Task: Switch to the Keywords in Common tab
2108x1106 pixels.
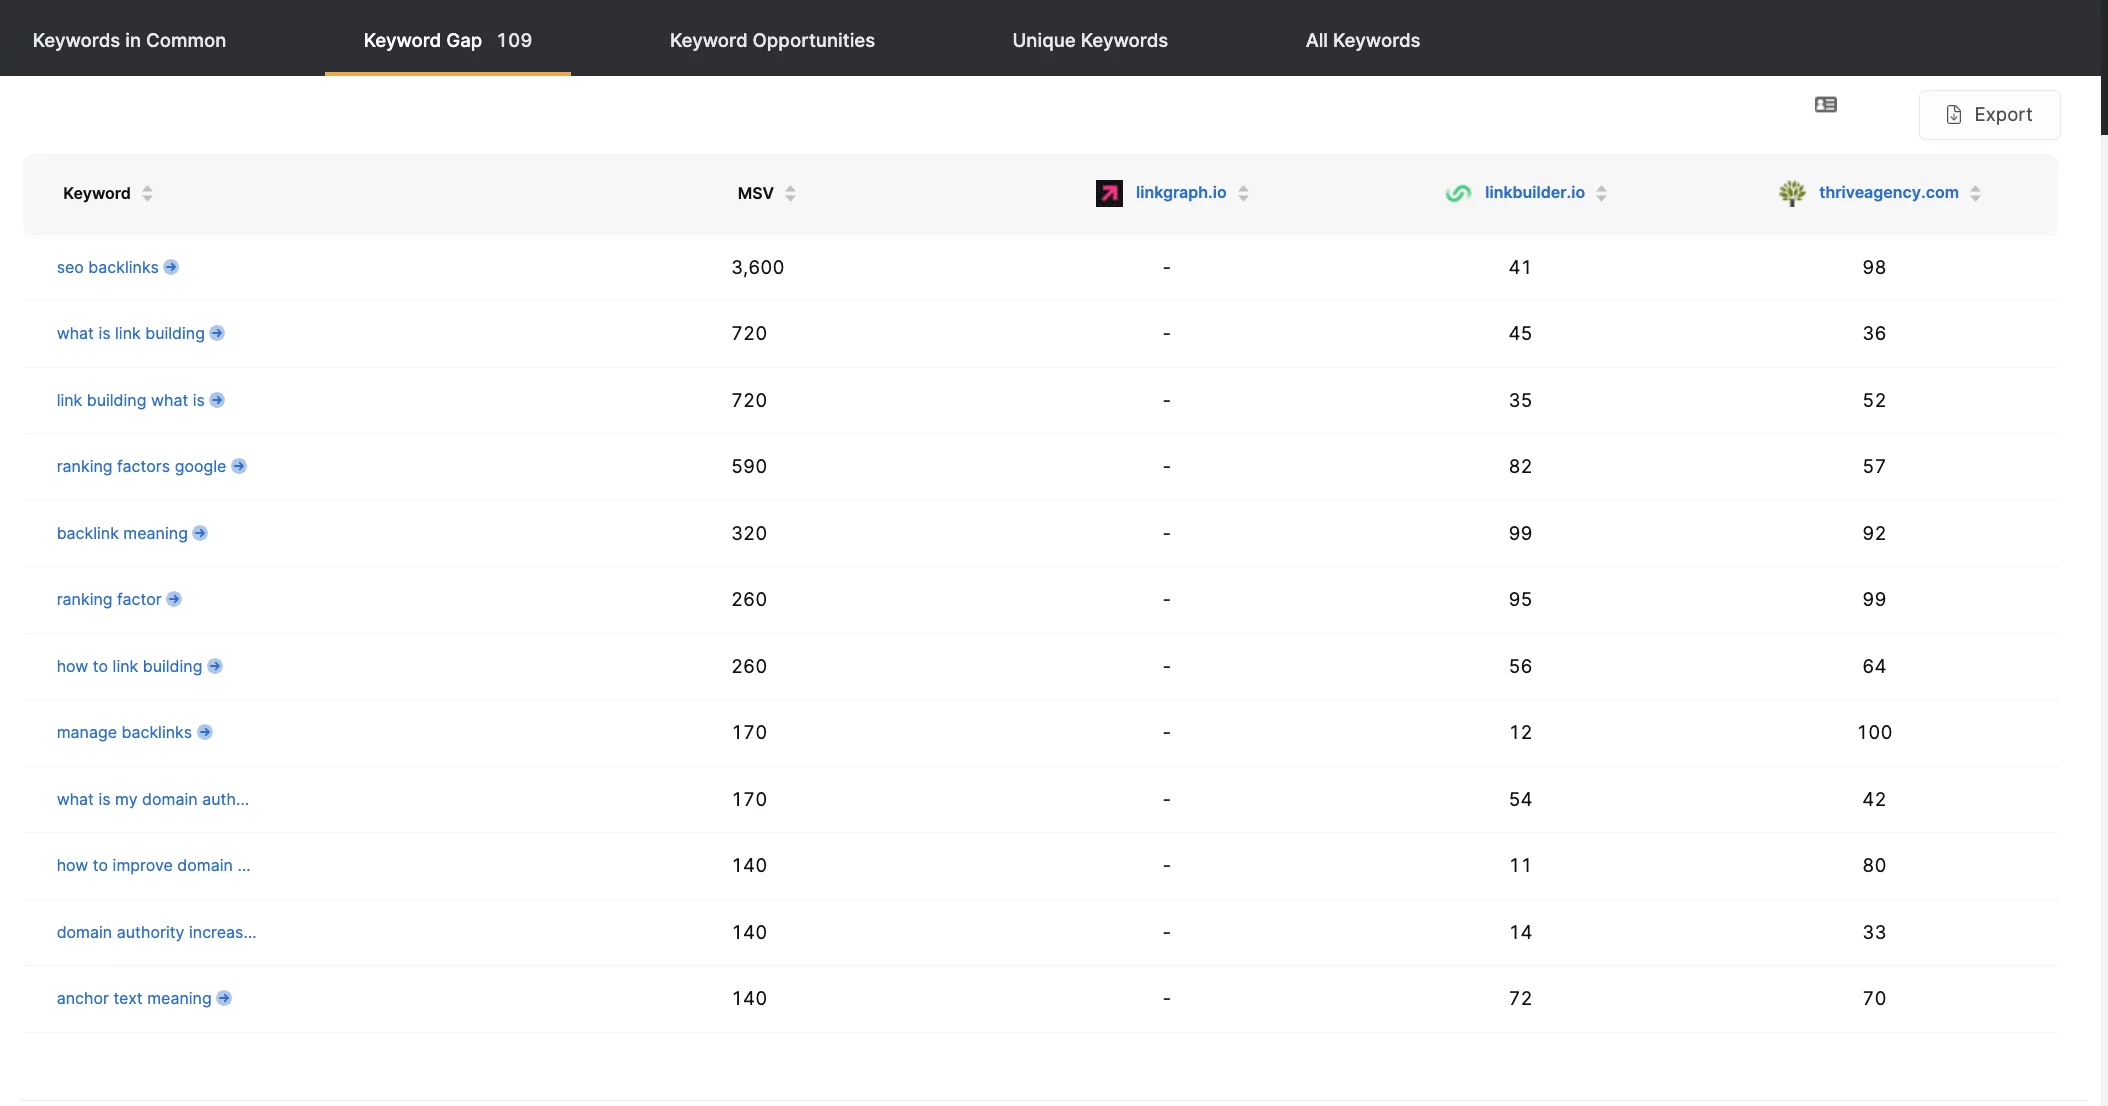Action: click(128, 39)
